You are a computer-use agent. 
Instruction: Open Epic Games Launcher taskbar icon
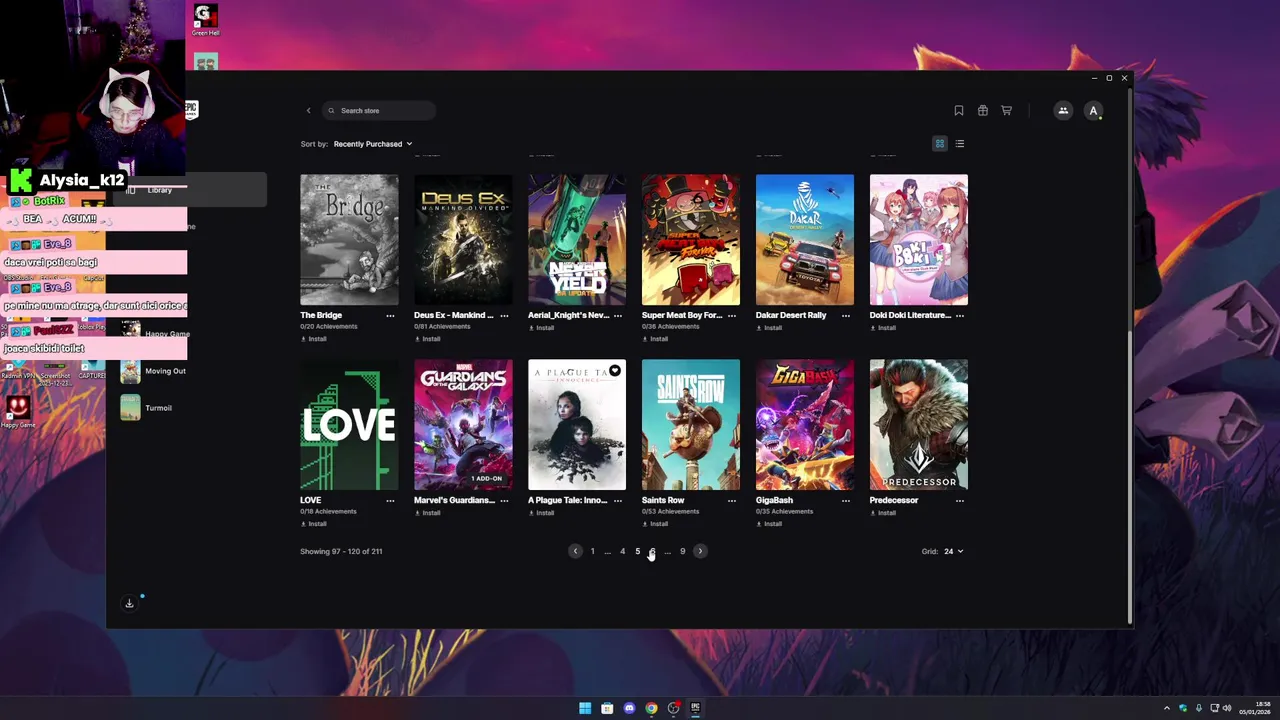695,708
